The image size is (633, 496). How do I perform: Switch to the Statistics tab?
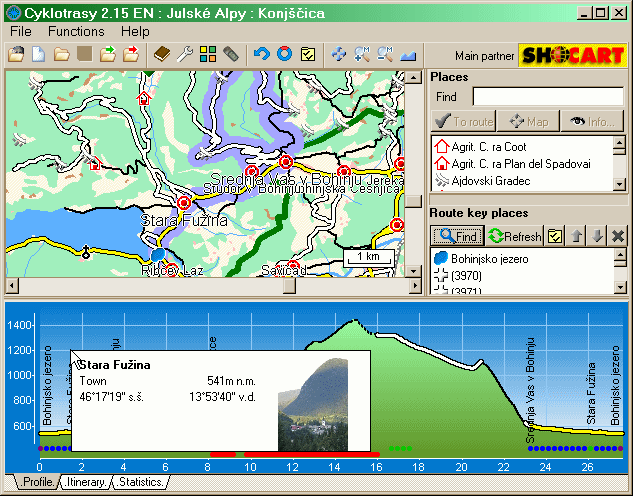point(139,483)
